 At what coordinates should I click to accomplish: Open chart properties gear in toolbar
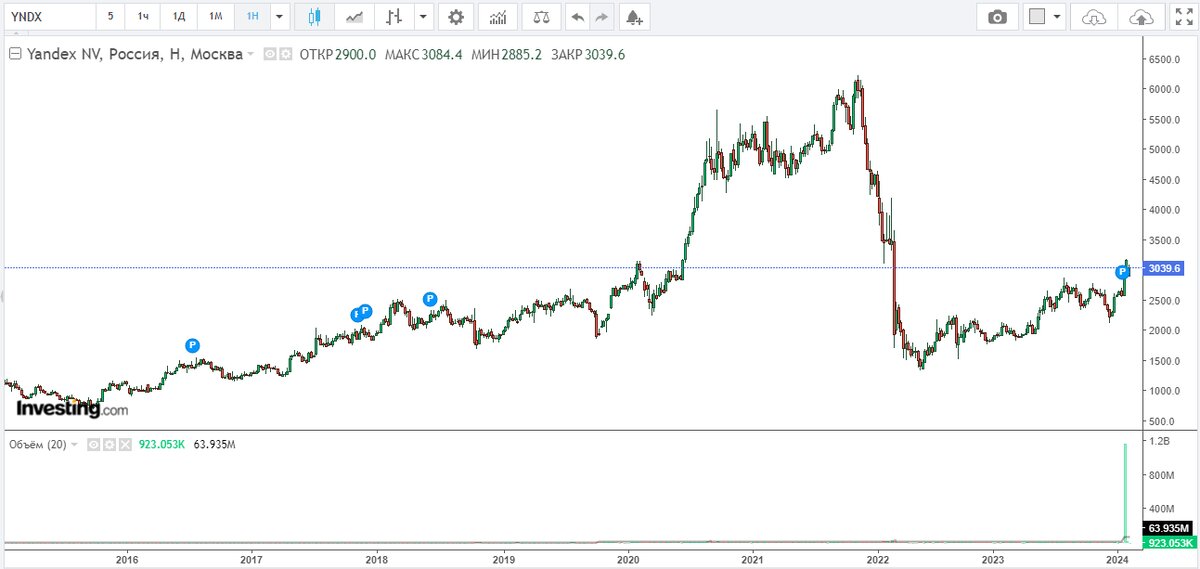tap(457, 17)
